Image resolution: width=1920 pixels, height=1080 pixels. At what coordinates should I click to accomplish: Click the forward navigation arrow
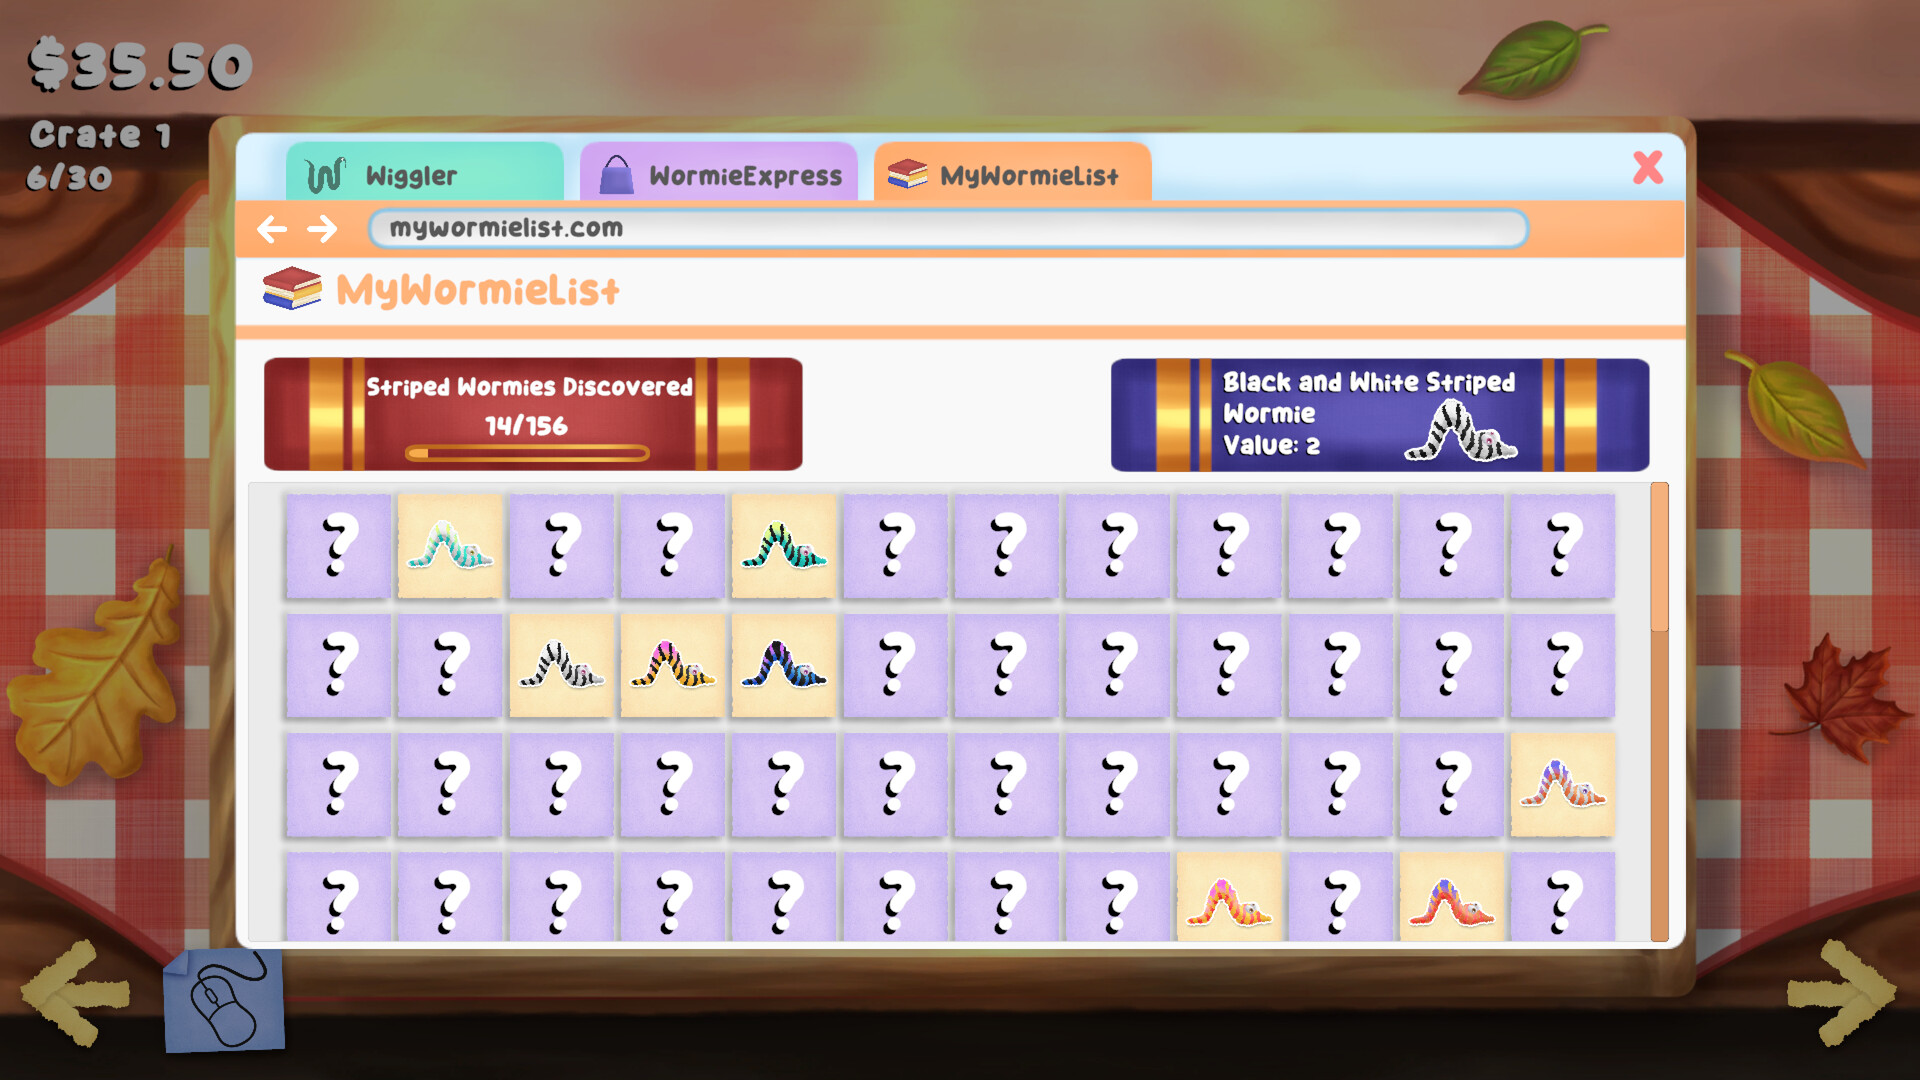pos(322,229)
